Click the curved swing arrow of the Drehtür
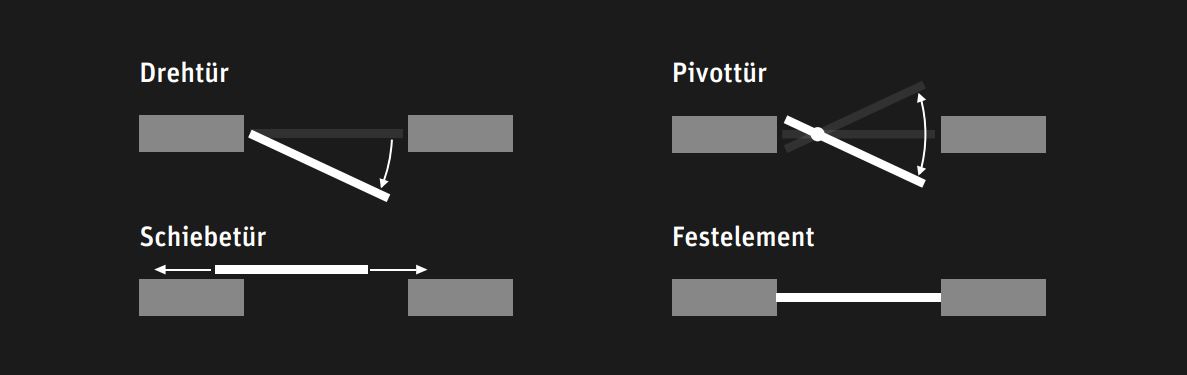 [388, 163]
